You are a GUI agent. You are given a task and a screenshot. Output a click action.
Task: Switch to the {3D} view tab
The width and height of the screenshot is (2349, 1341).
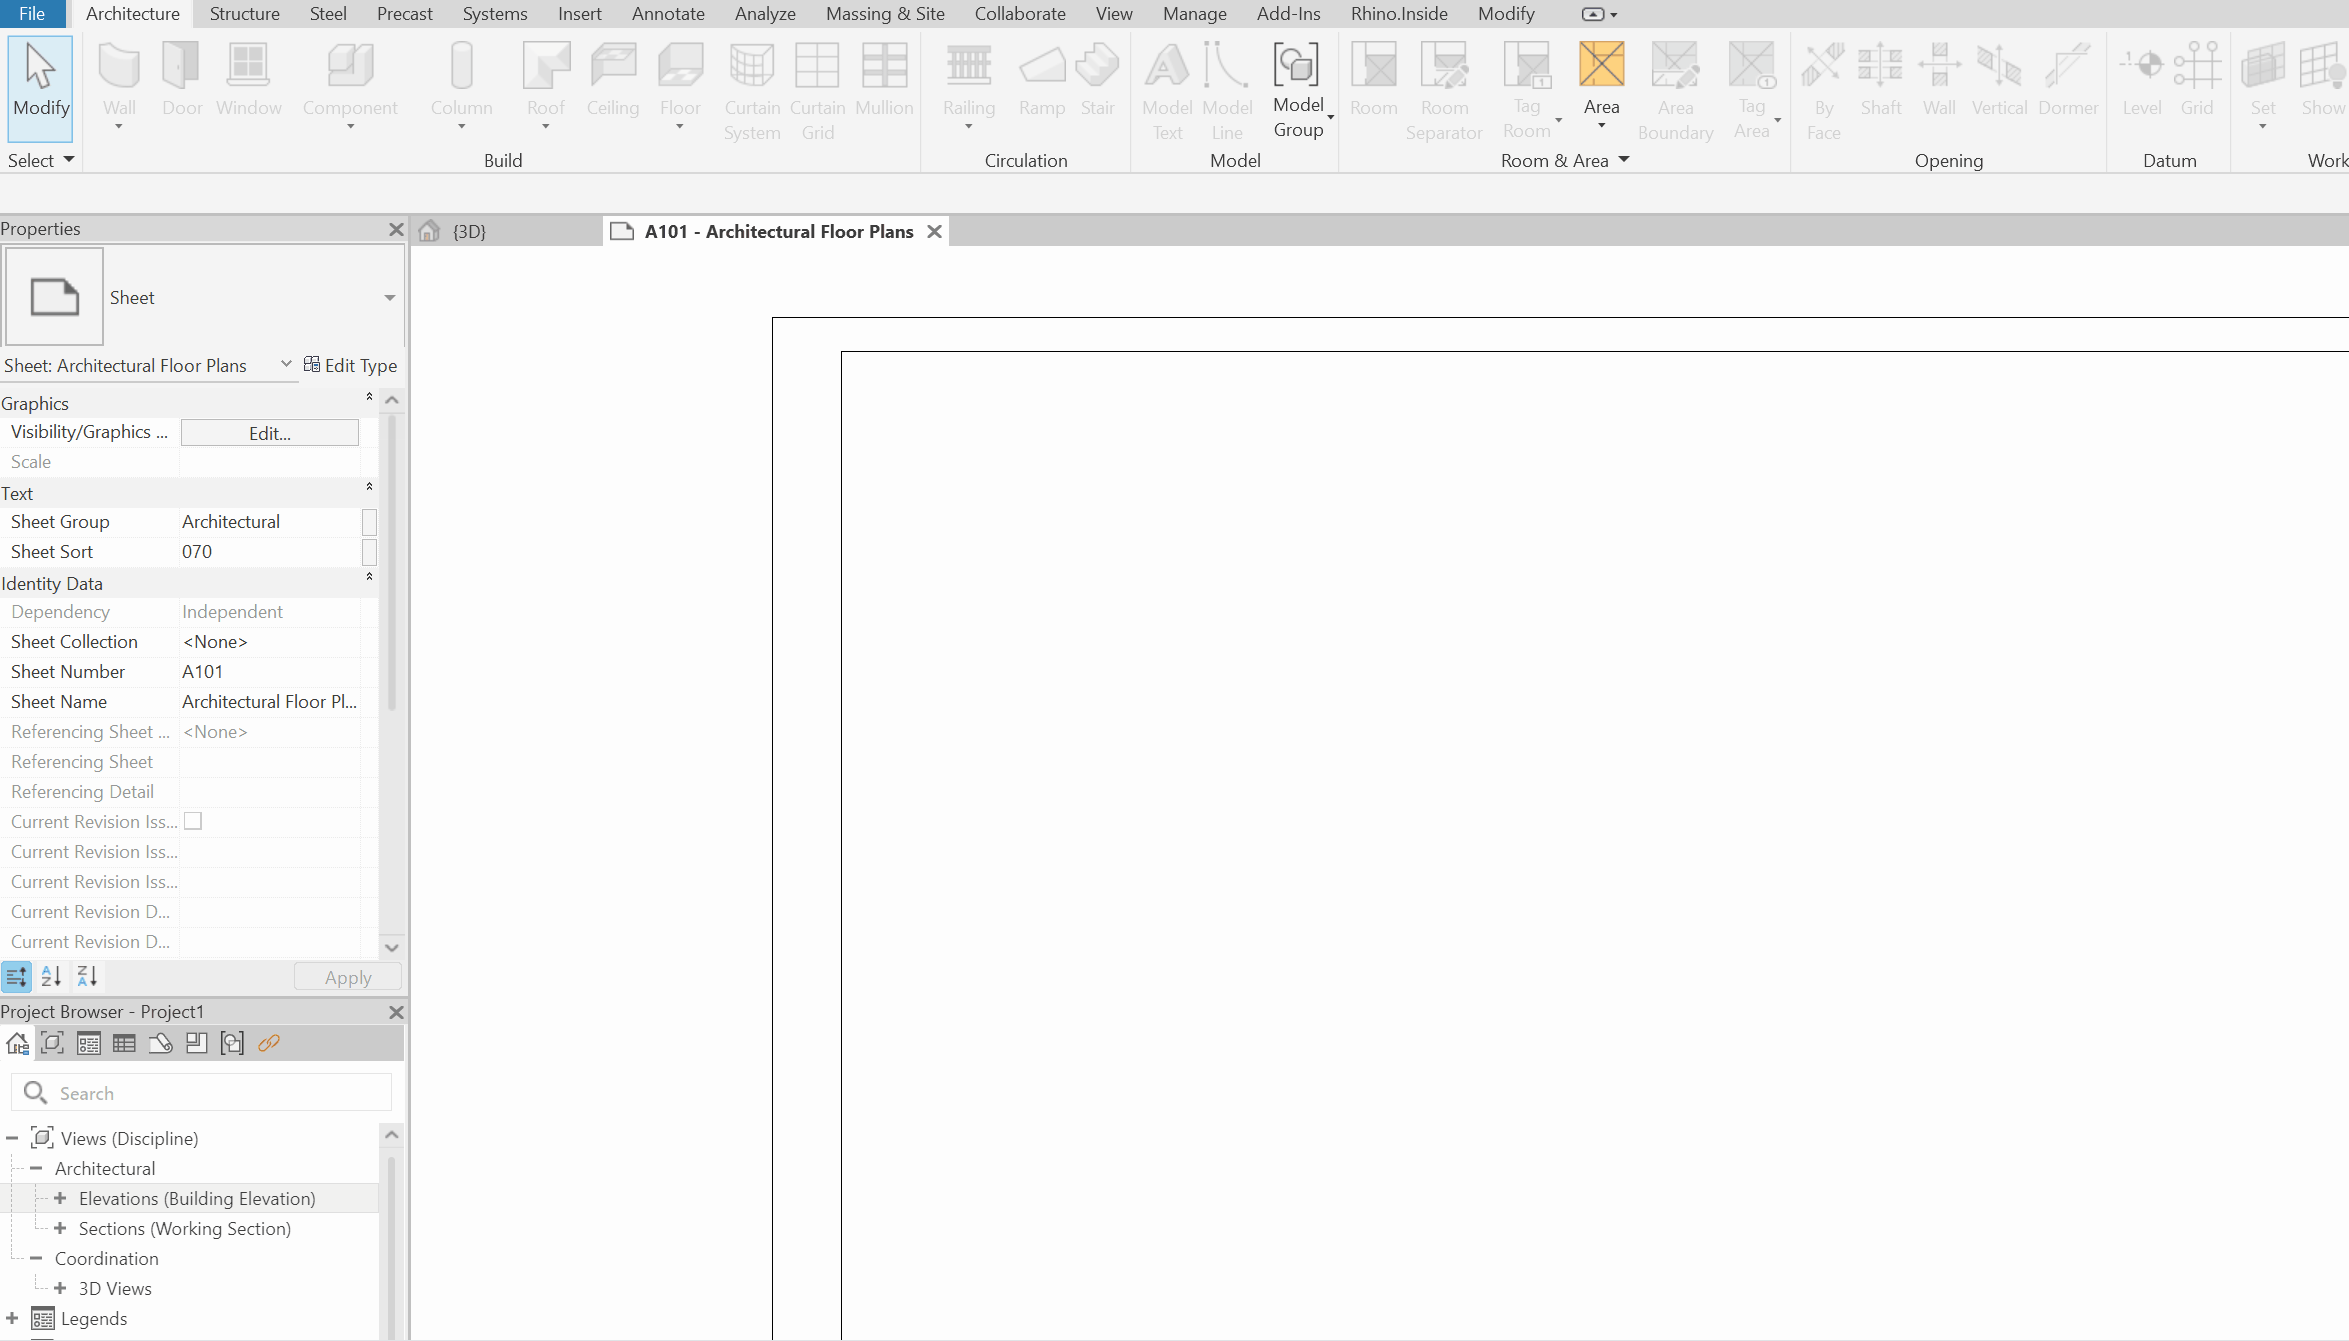click(x=468, y=232)
